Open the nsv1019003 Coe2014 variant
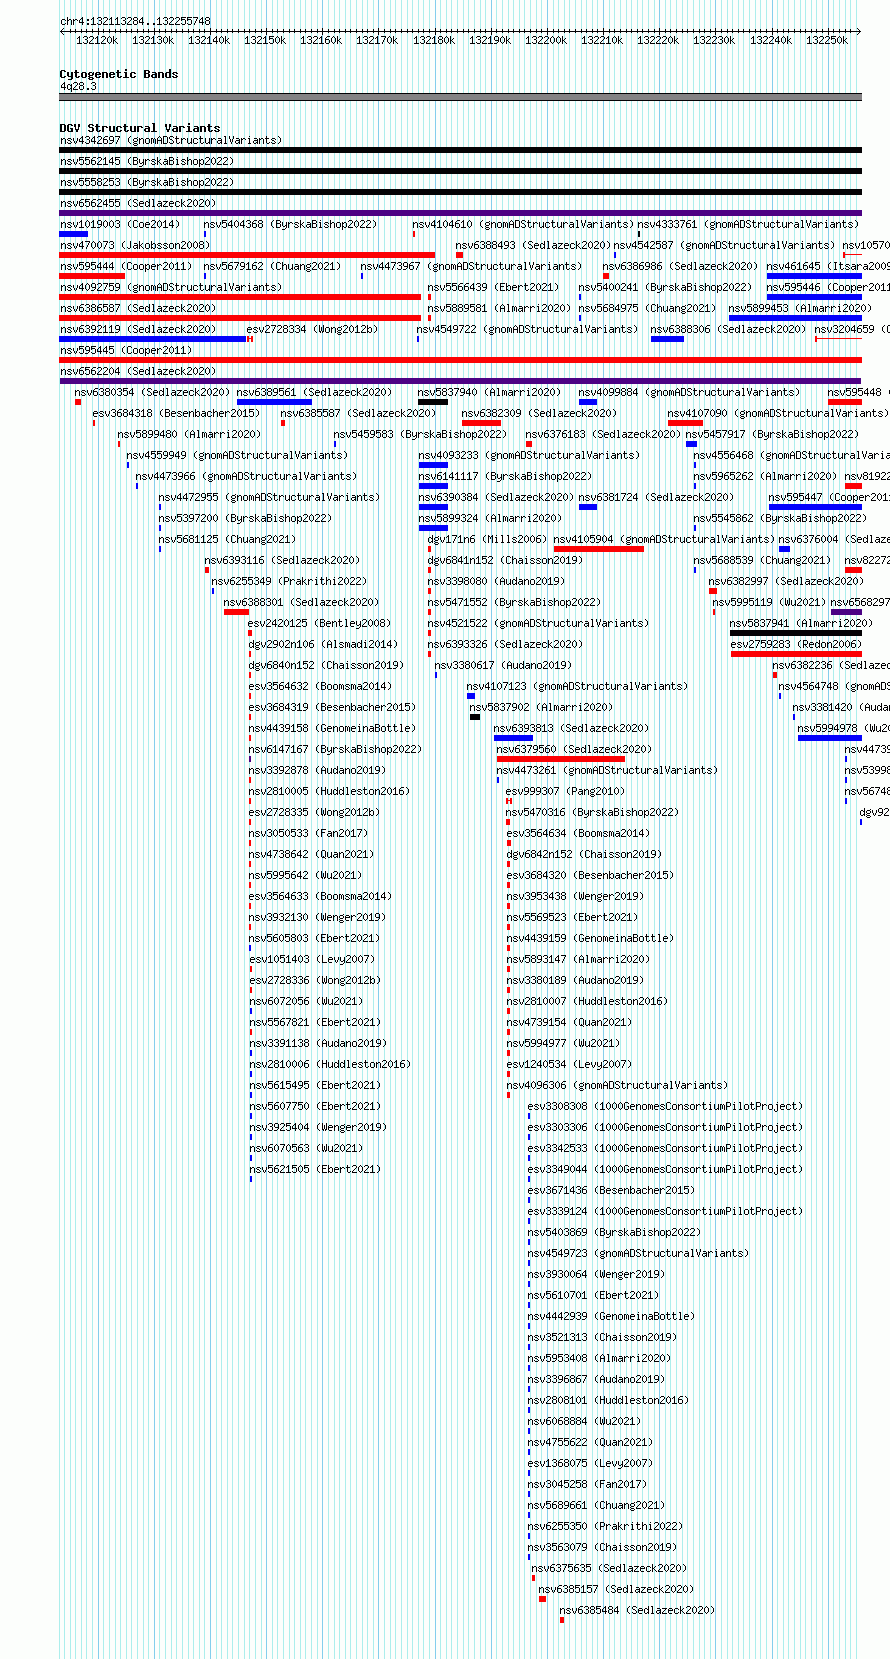890x1659 pixels. click(120, 224)
